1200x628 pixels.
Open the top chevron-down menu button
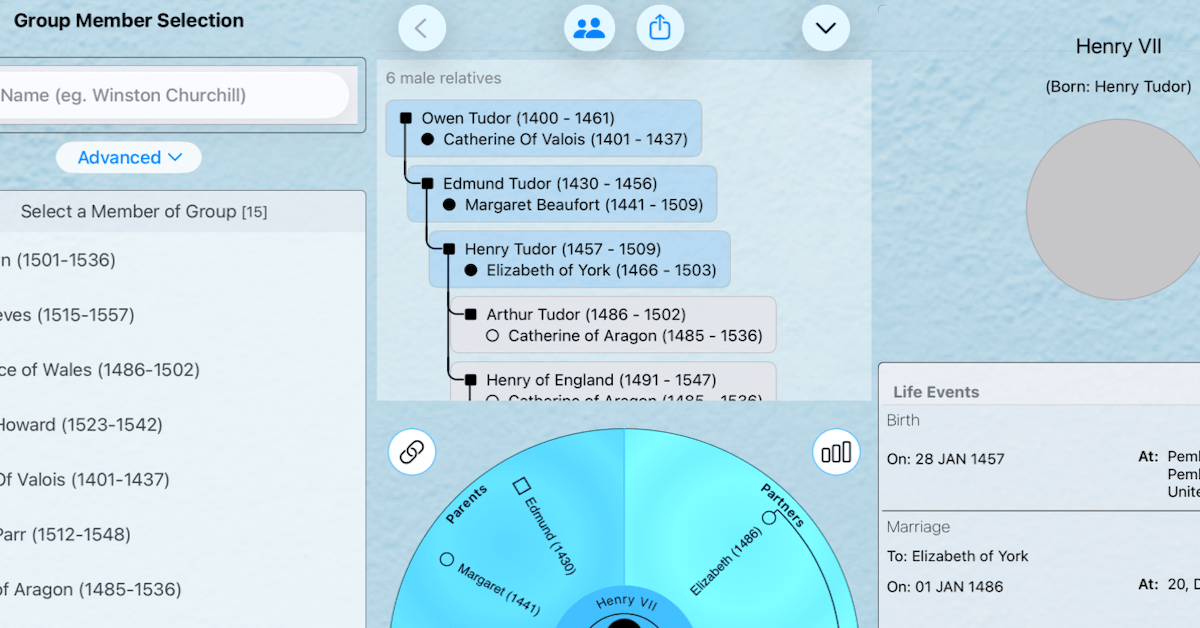pyautogui.click(x=825, y=28)
